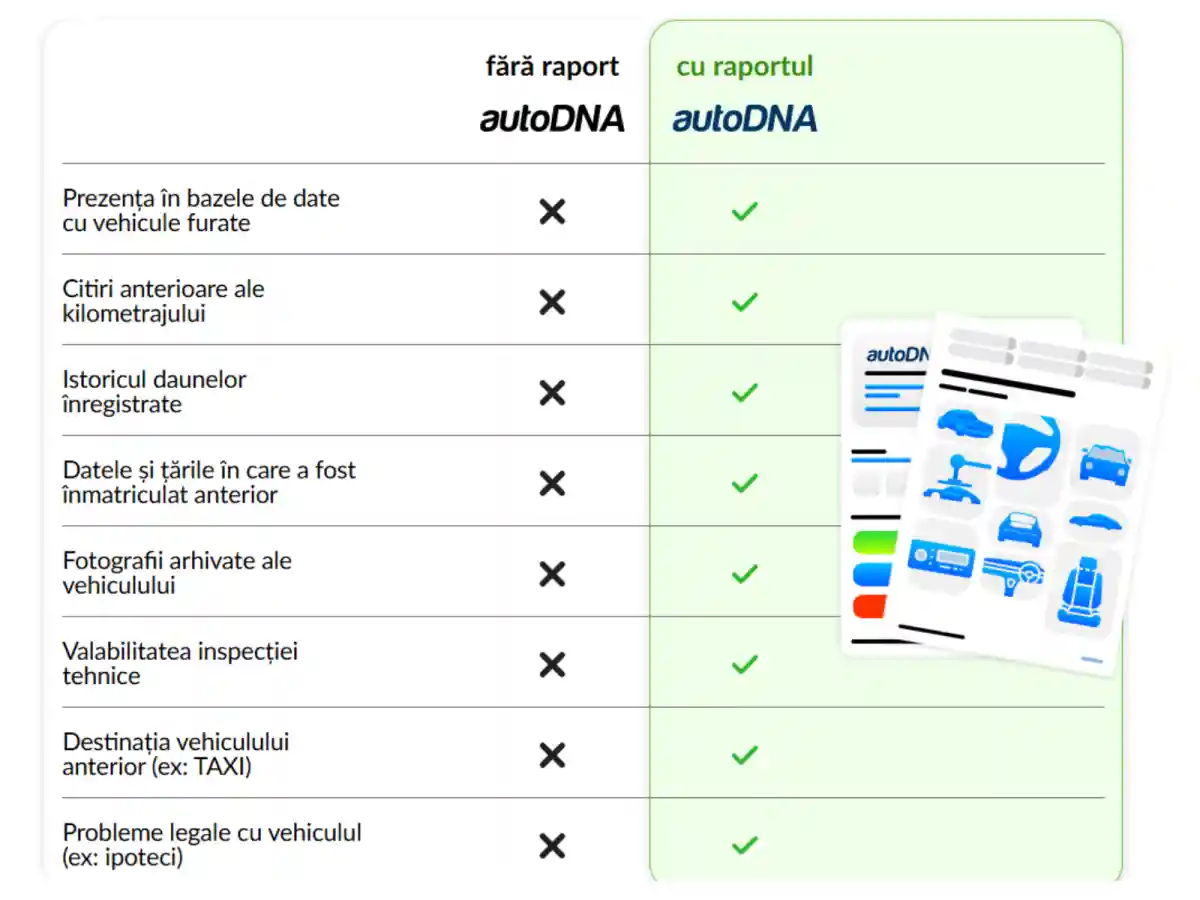
Task: Click the black autoDNA logo under fără raport
Action: click(552, 119)
